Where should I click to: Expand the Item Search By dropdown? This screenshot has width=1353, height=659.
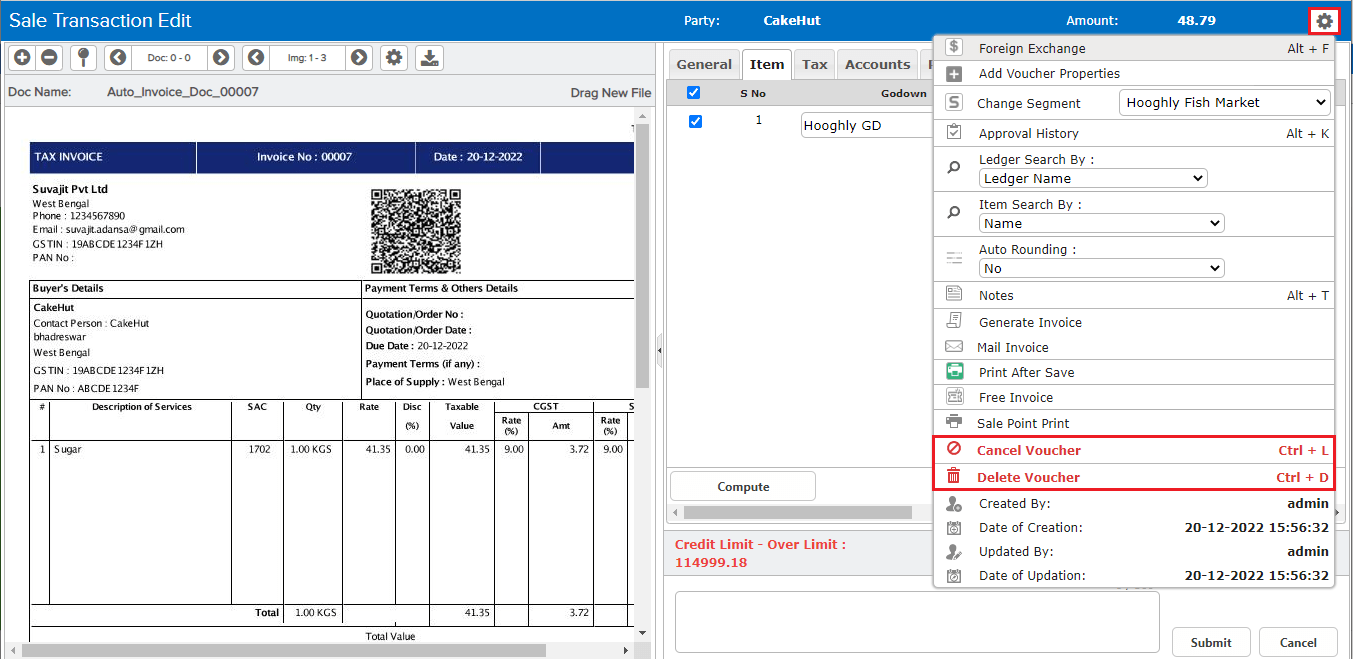point(1100,223)
